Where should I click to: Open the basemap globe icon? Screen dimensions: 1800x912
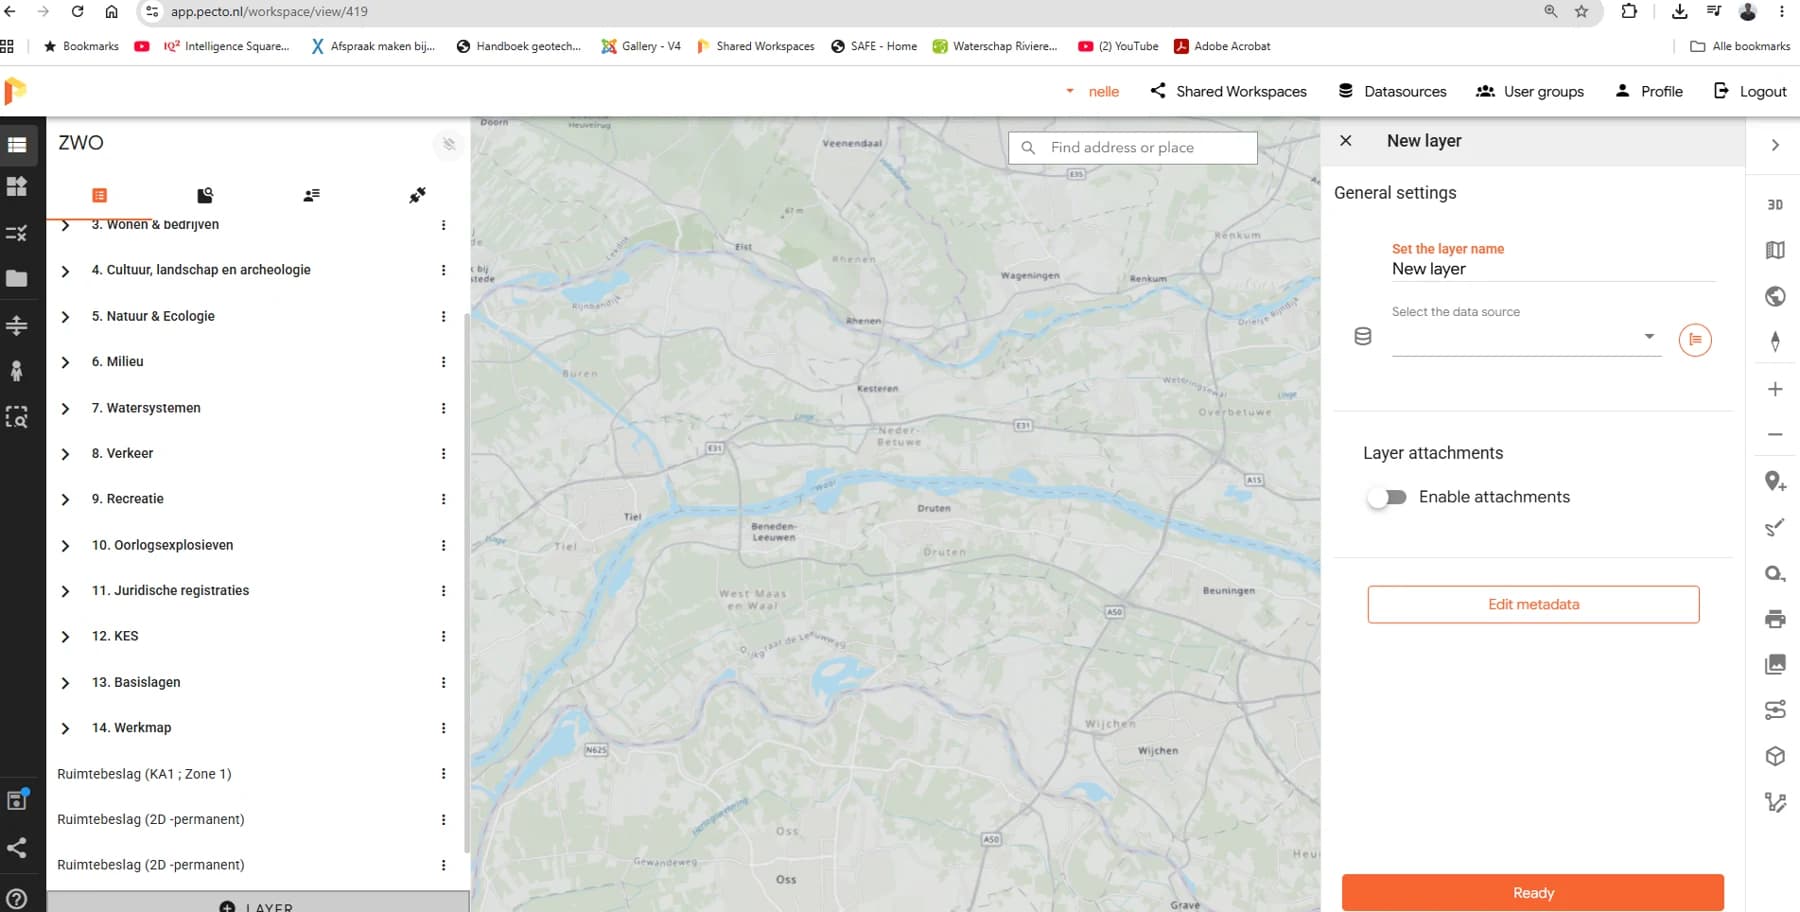point(1775,296)
